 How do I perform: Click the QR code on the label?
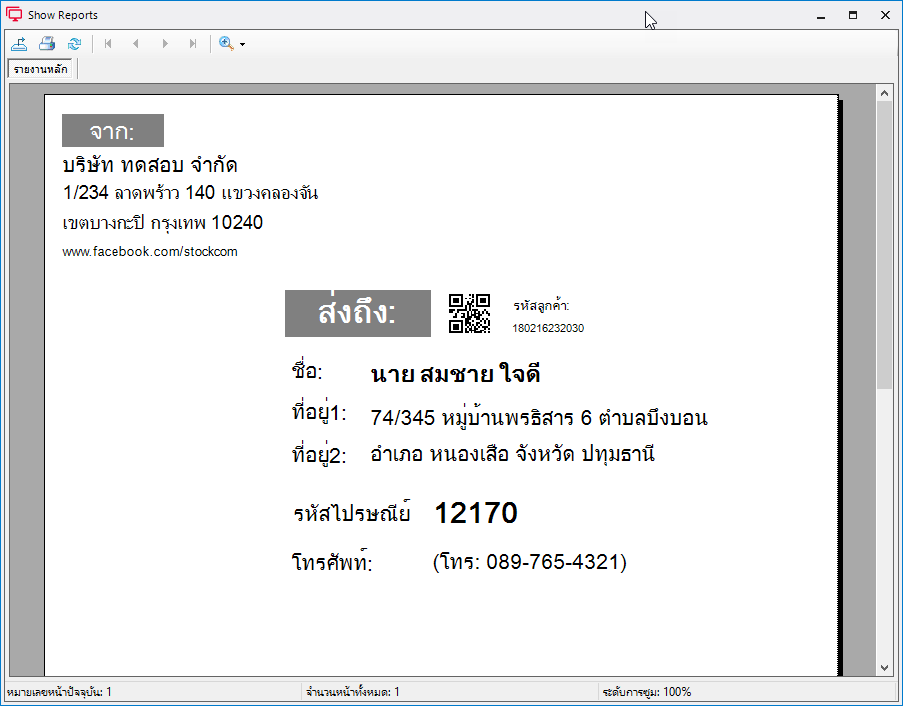(469, 313)
